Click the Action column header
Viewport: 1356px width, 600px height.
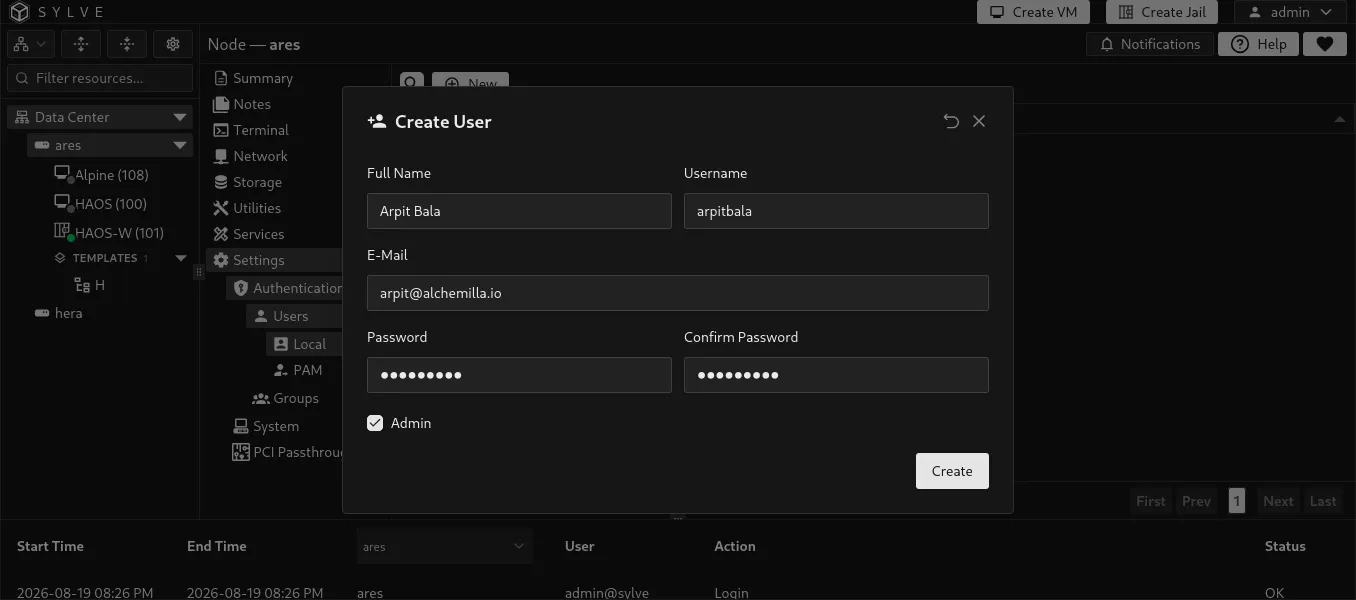[735, 546]
